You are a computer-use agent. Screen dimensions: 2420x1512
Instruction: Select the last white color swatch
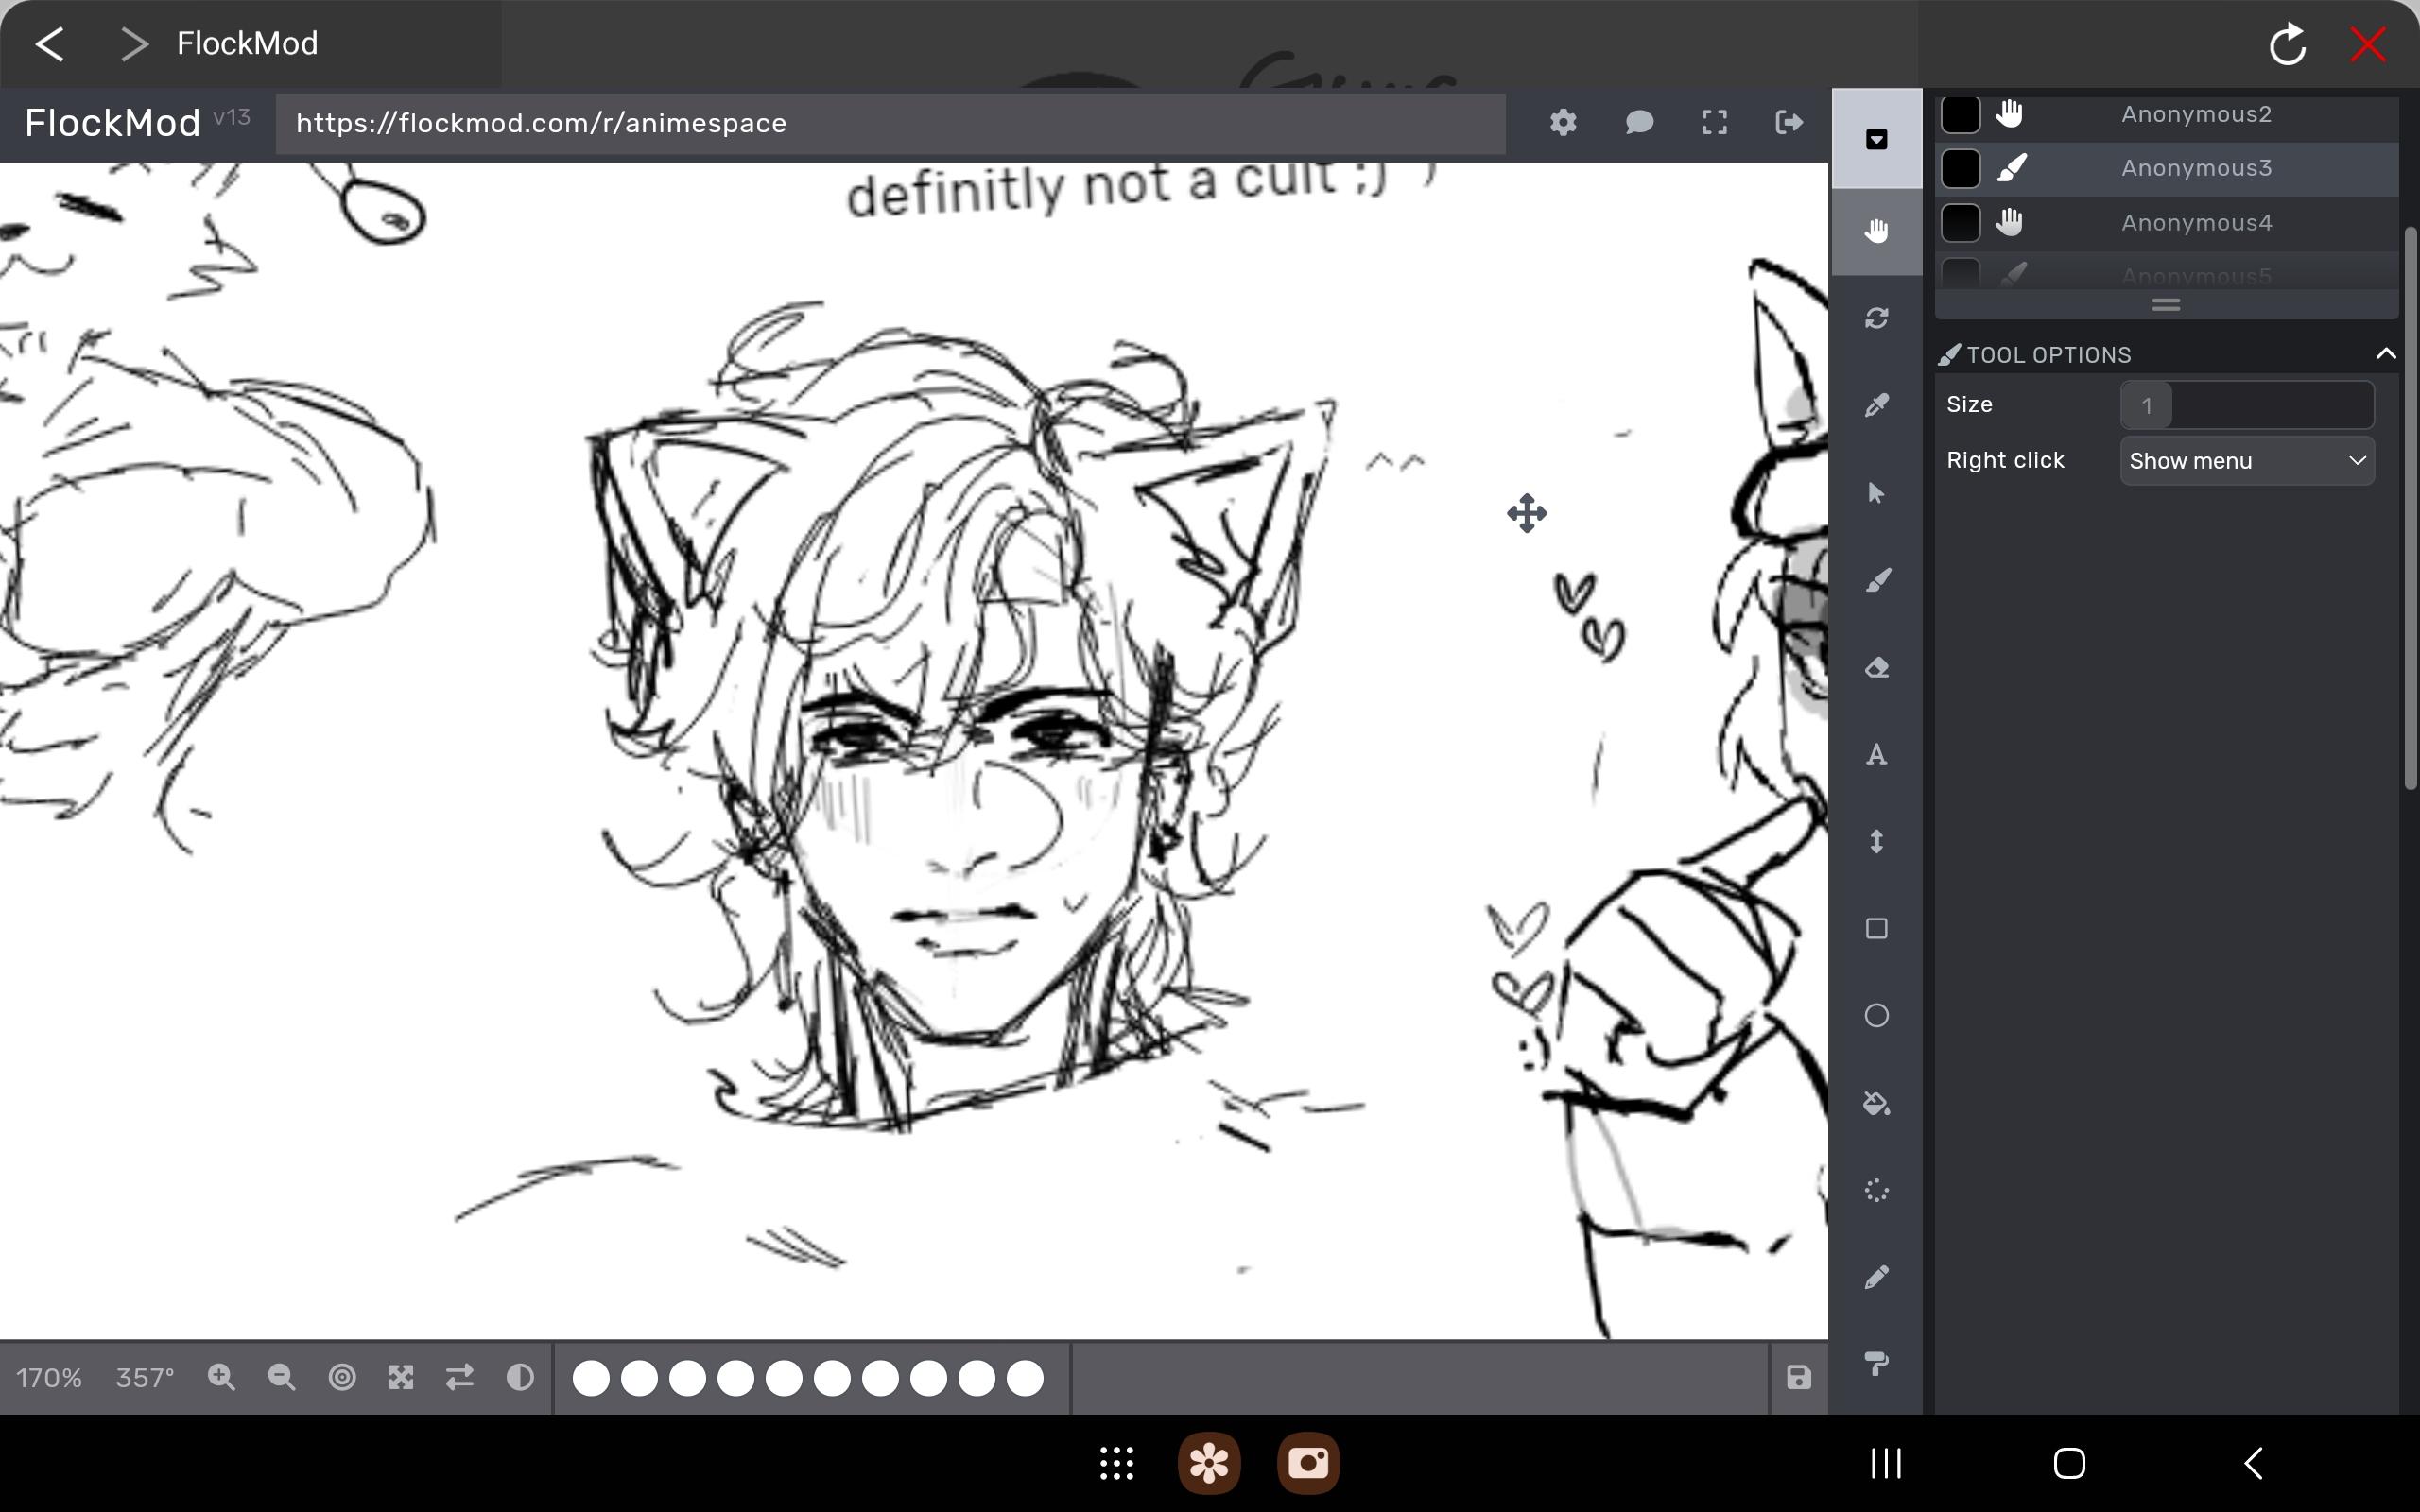click(x=1025, y=1378)
